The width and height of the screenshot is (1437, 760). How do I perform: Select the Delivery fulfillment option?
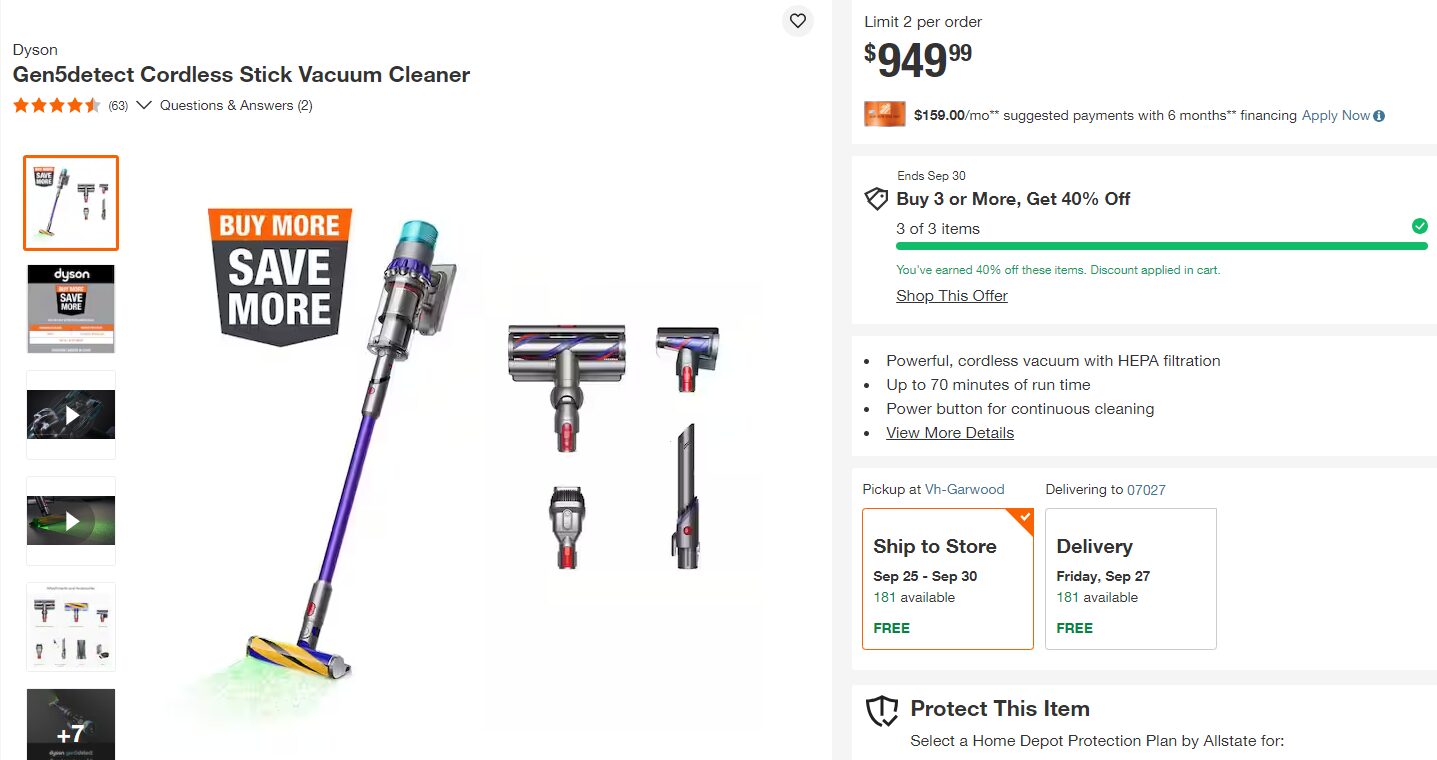click(x=1130, y=579)
